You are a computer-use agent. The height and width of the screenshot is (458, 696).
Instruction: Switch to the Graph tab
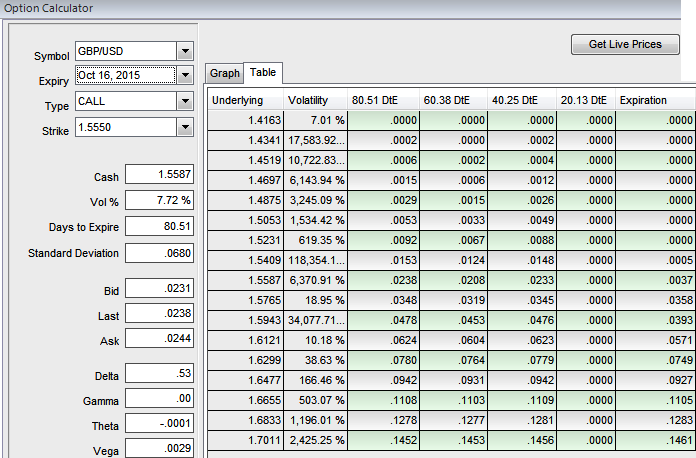point(224,73)
